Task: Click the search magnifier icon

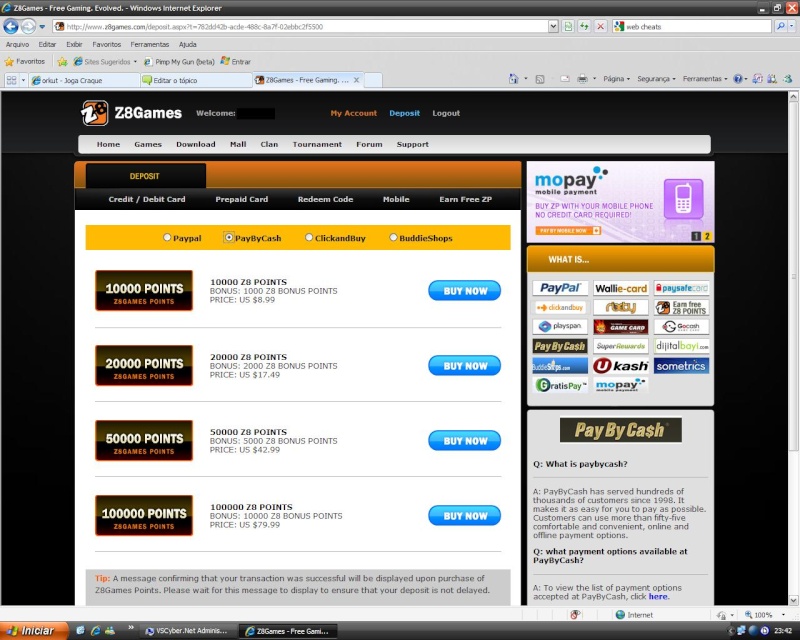Action: tap(780, 26)
